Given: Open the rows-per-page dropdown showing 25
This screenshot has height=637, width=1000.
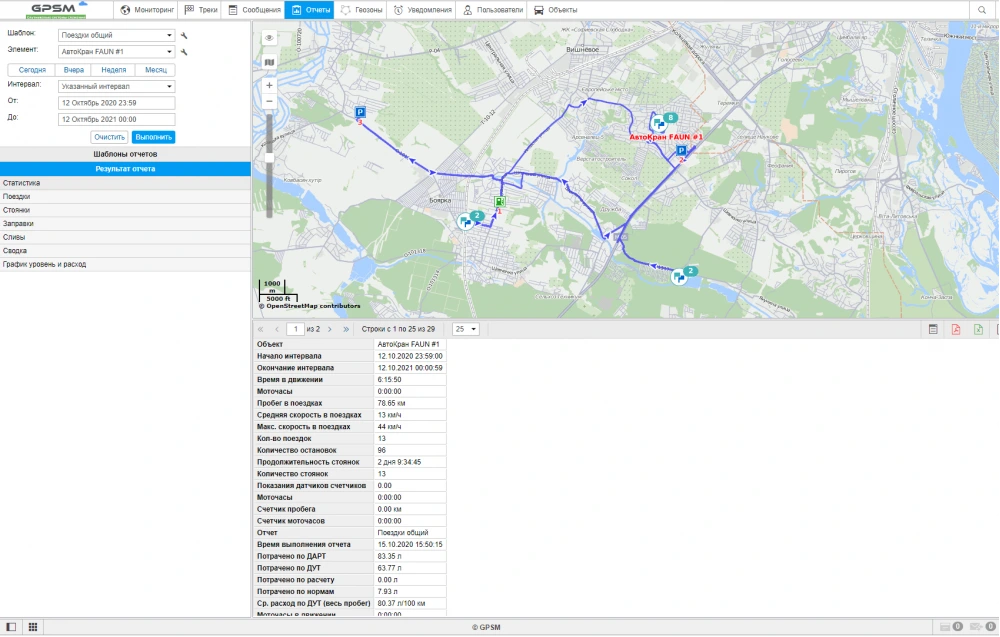Looking at the screenshot, I should click(x=466, y=329).
